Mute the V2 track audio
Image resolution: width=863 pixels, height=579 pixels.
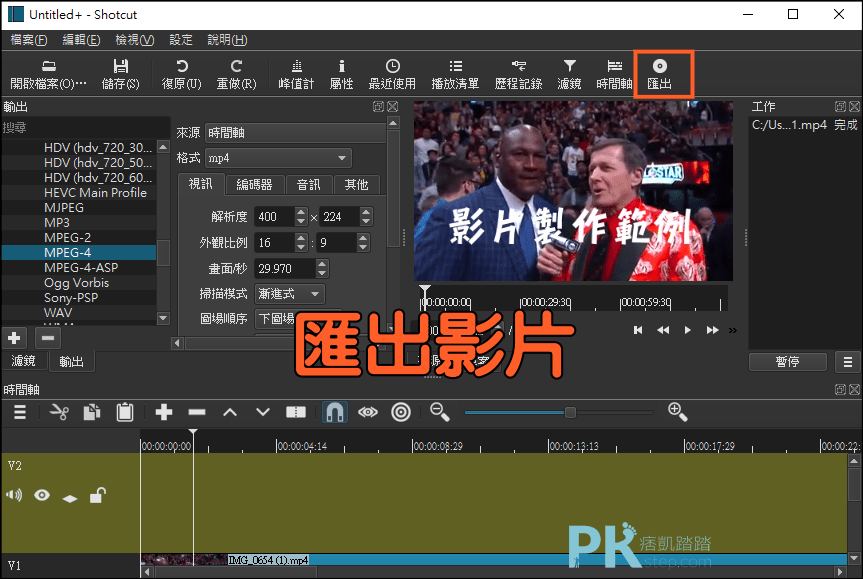(14, 495)
